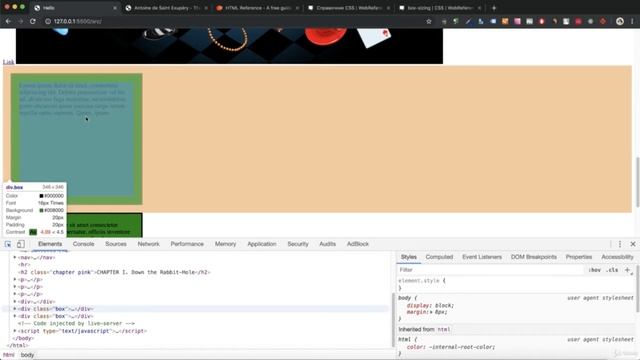Open the DevTools three-dot customize menu

pos(620,244)
